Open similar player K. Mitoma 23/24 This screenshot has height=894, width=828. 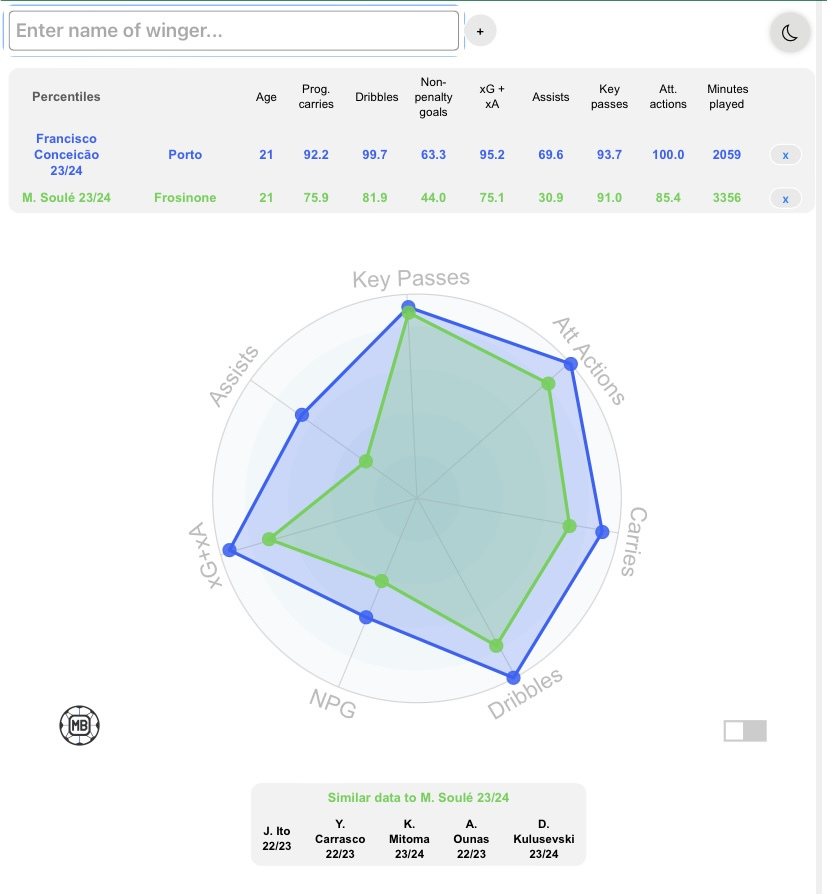pyautogui.click(x=409, y=839)
